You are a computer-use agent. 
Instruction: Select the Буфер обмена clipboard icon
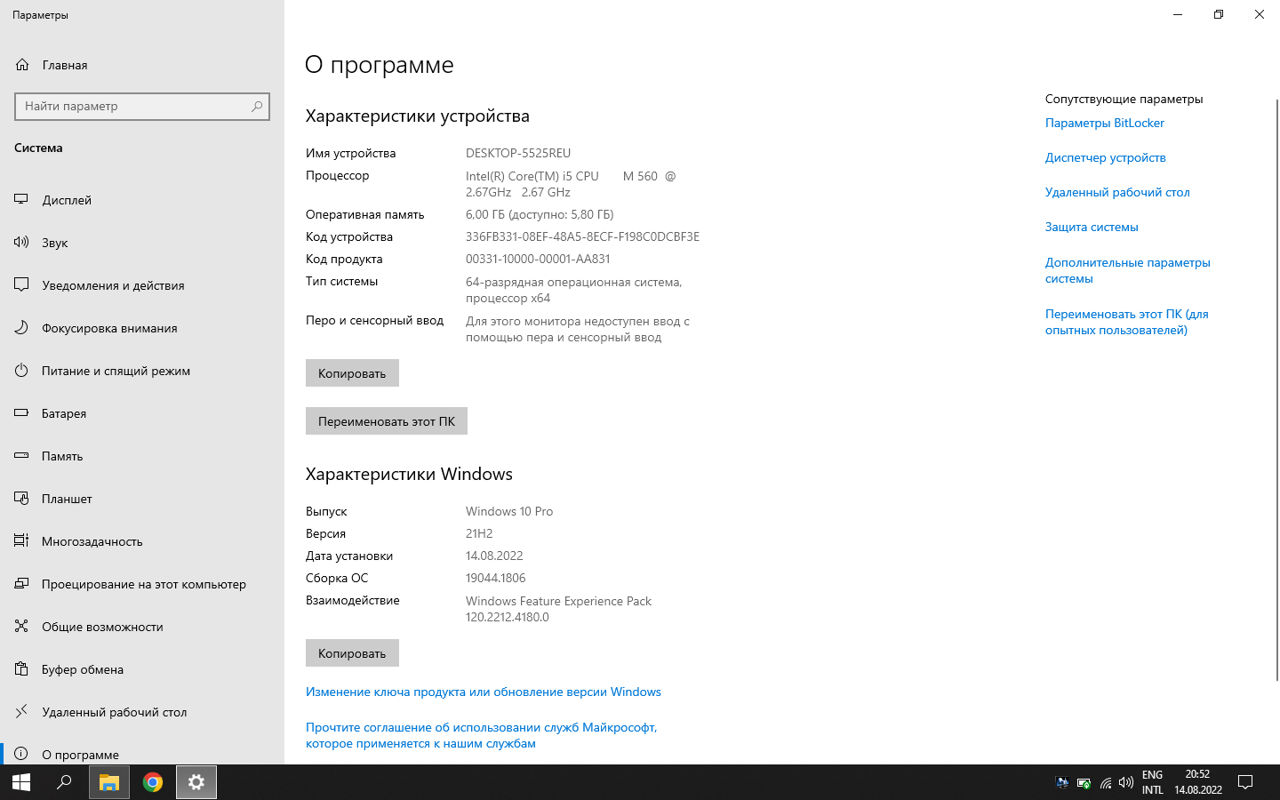point(21,669)
